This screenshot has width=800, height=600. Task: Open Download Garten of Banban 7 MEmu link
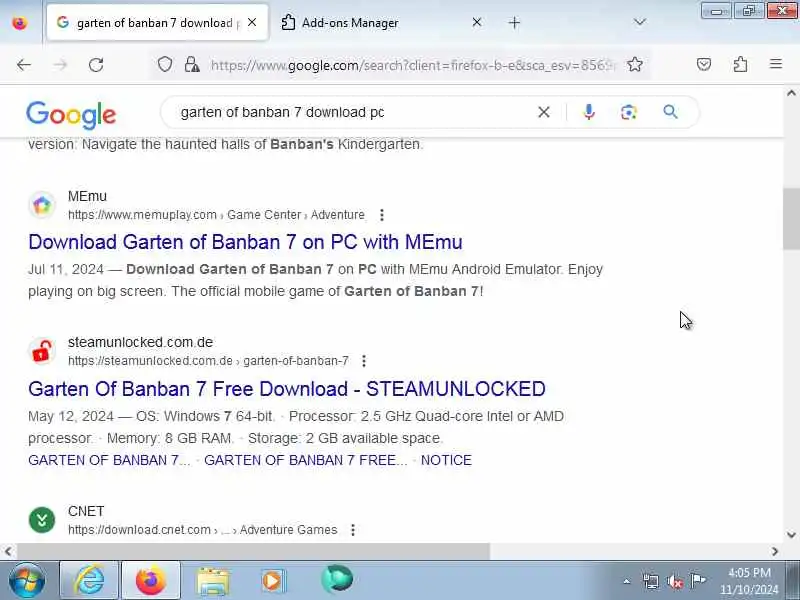tap(245, 242)
